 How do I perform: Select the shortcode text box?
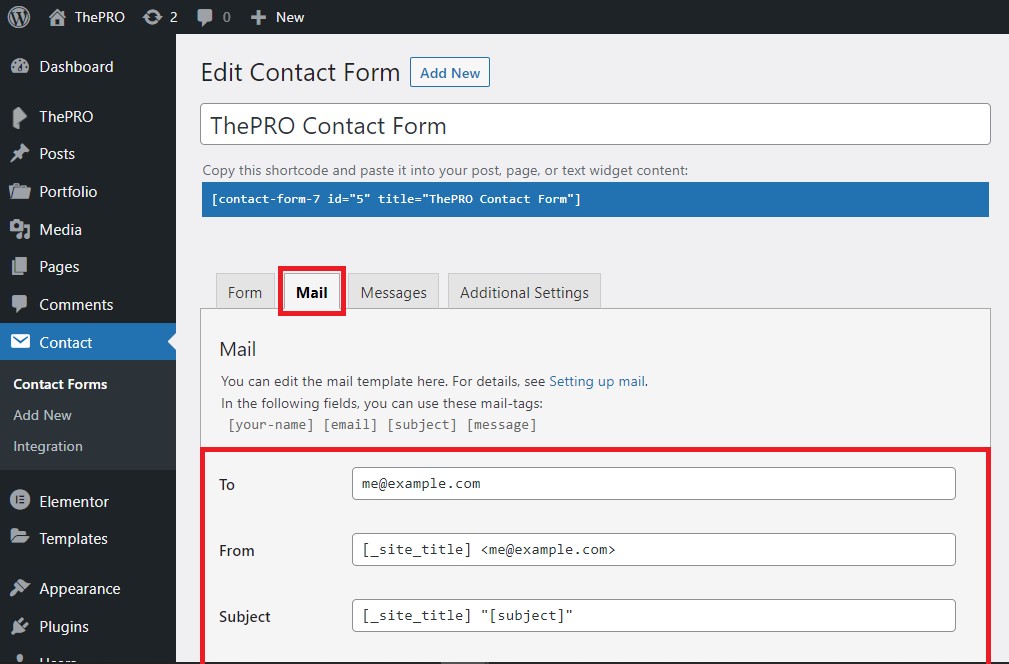coord(595,199)
